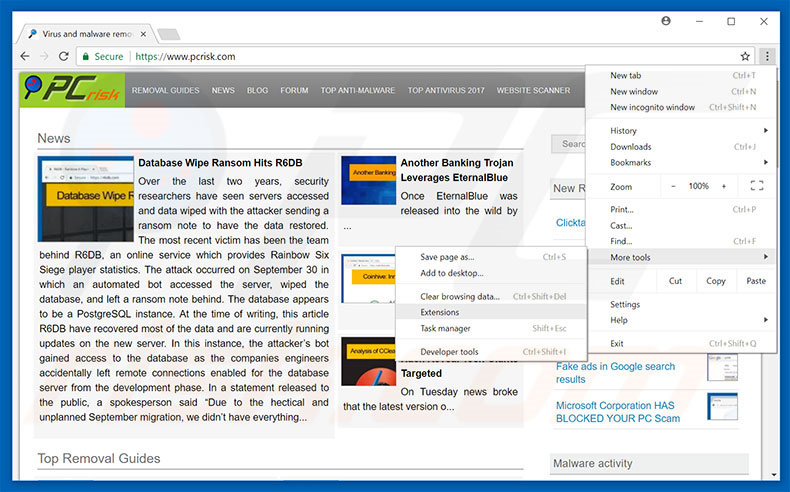Close the Virus and malware removal tab
Viewport: 790px width, 492px height.
coord(143,34)
